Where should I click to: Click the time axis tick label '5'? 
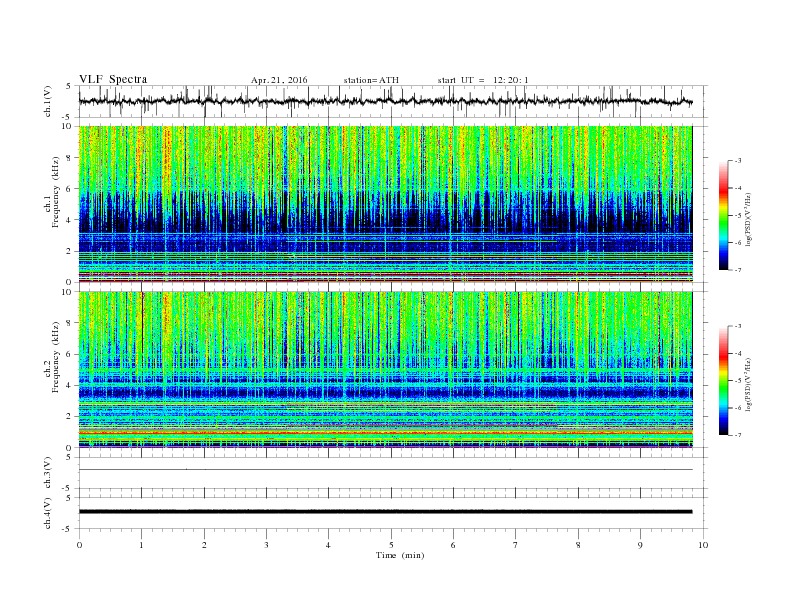pos(391,545)
